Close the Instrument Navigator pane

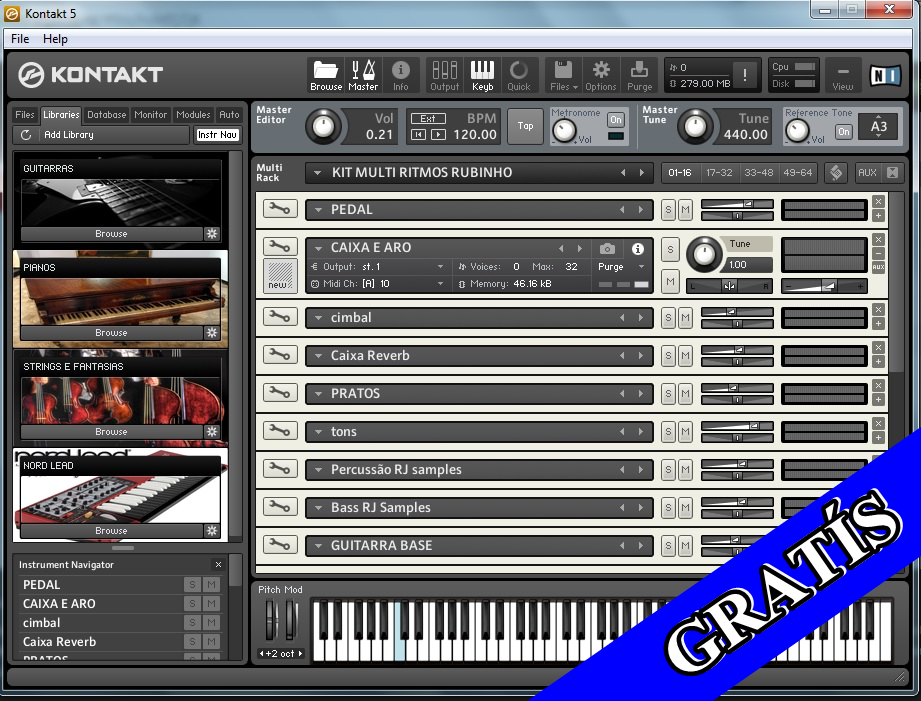pyautogui.click(x=218, y=564)
